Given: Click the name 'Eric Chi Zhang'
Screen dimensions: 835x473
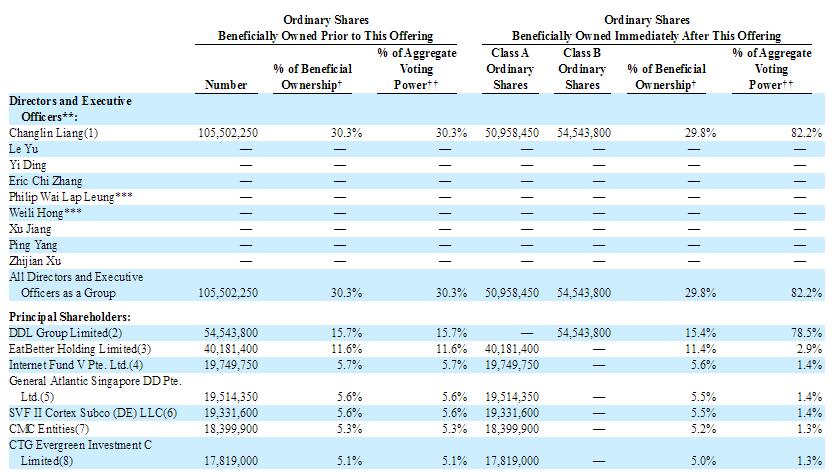Looking at the screenshot, I should click(x=46, y=181).
